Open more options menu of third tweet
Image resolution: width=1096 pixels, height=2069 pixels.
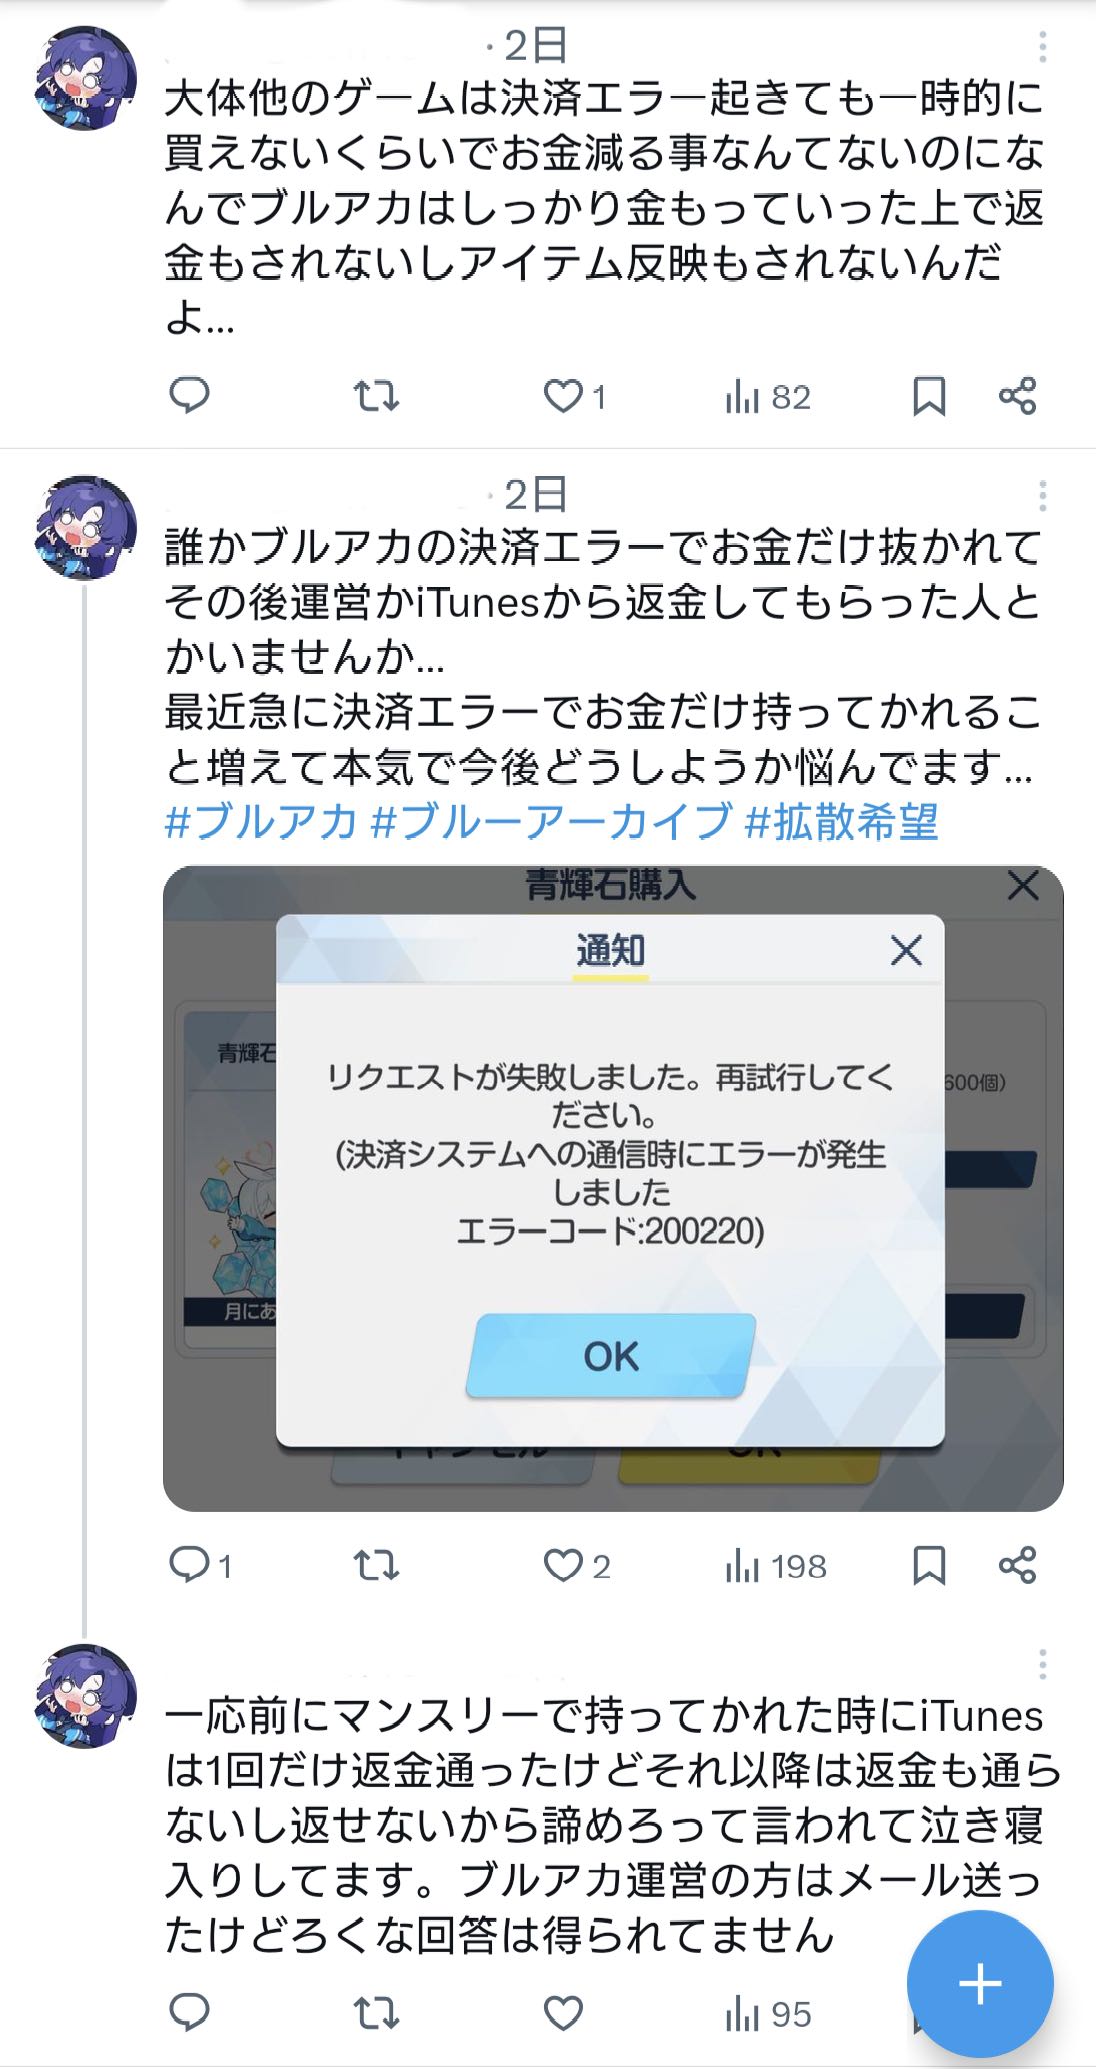click(1042, 1664)
